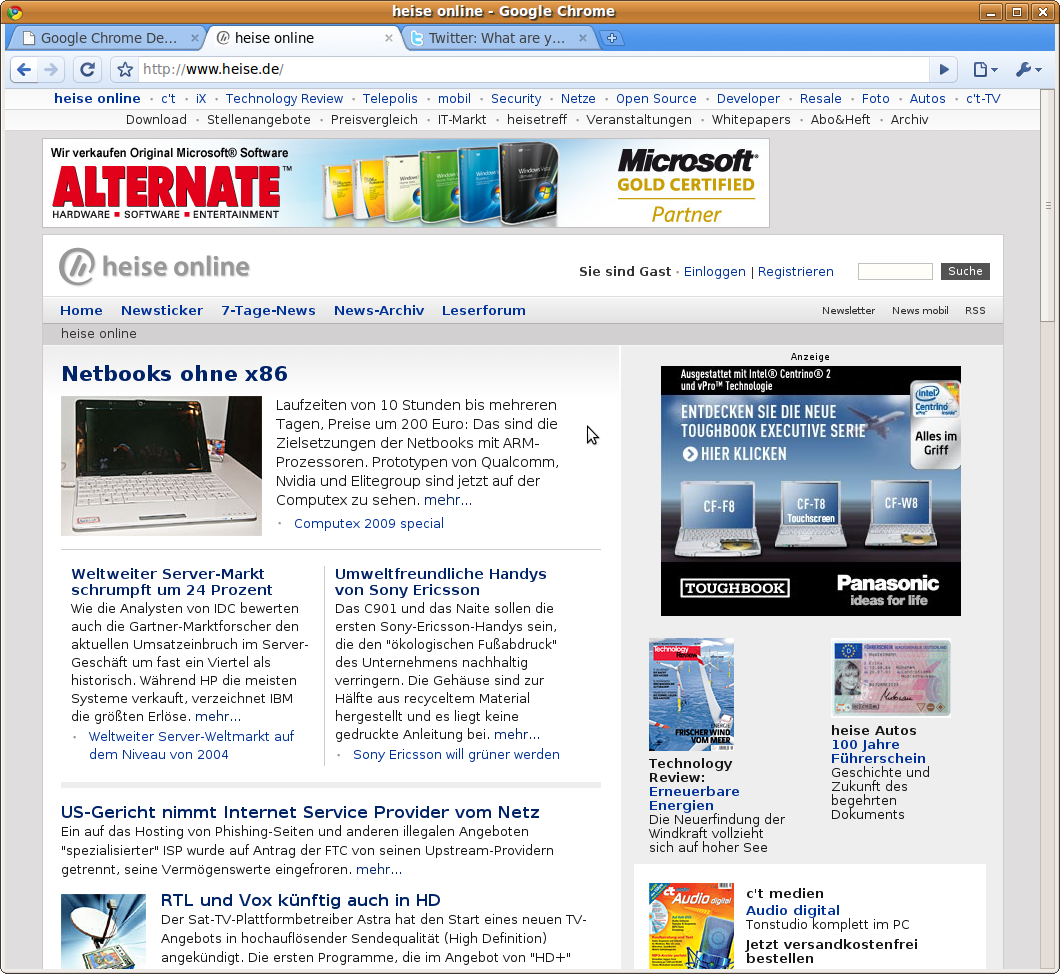Open RTL und Vox künftig auch in HD

pyautogui.click(x=300, y=900)
